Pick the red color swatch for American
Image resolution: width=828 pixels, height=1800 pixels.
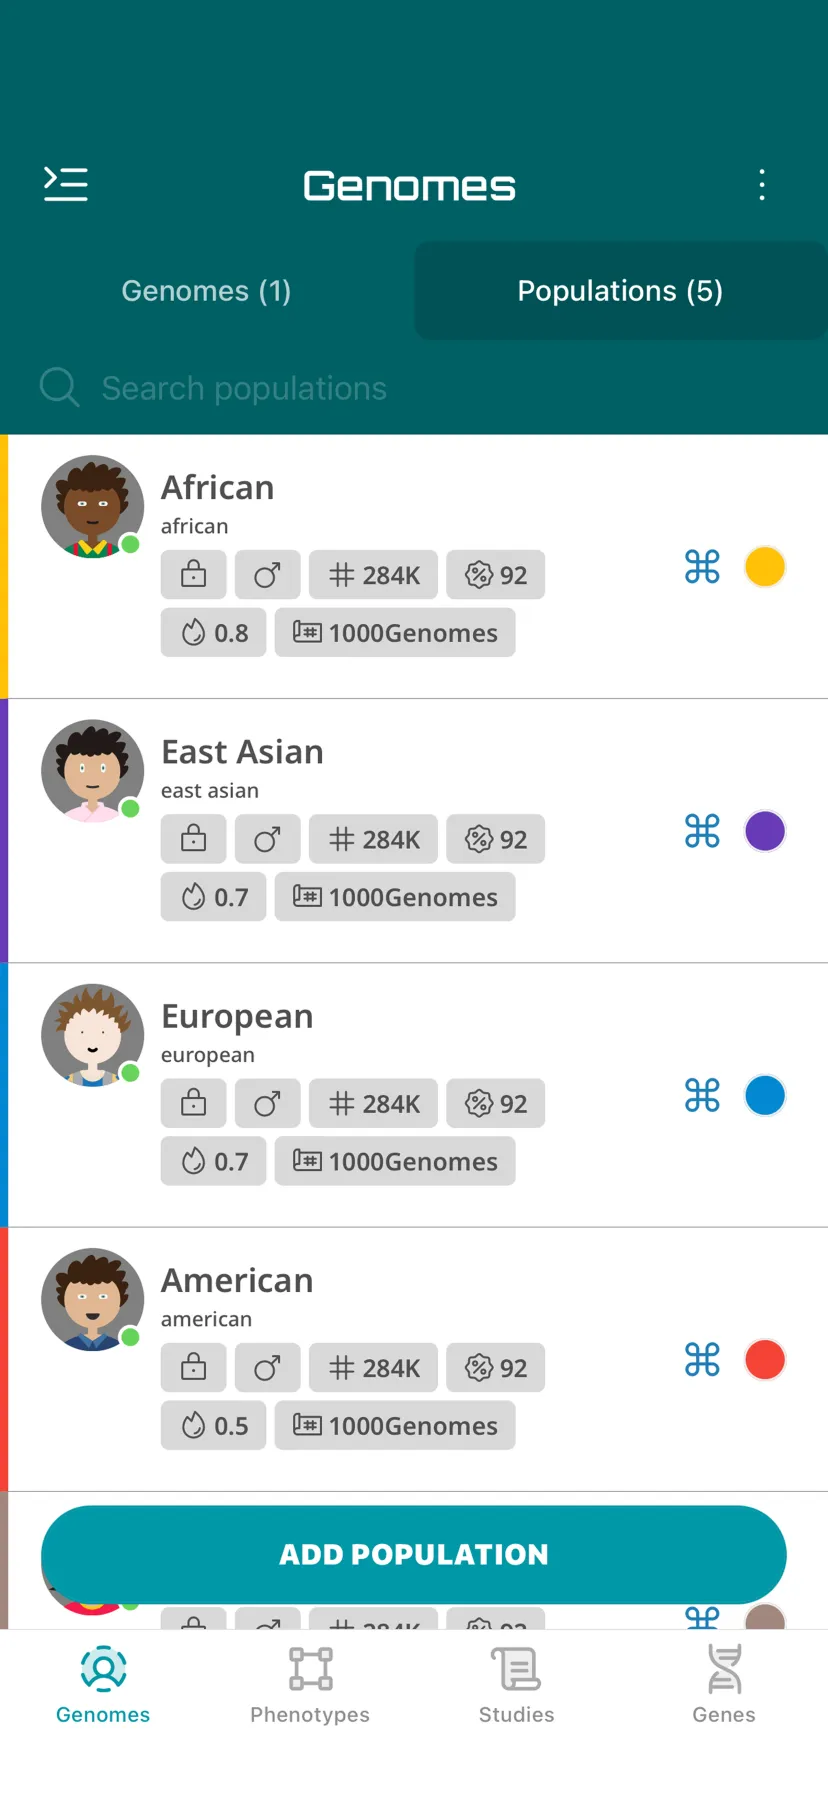(765, 1360)
